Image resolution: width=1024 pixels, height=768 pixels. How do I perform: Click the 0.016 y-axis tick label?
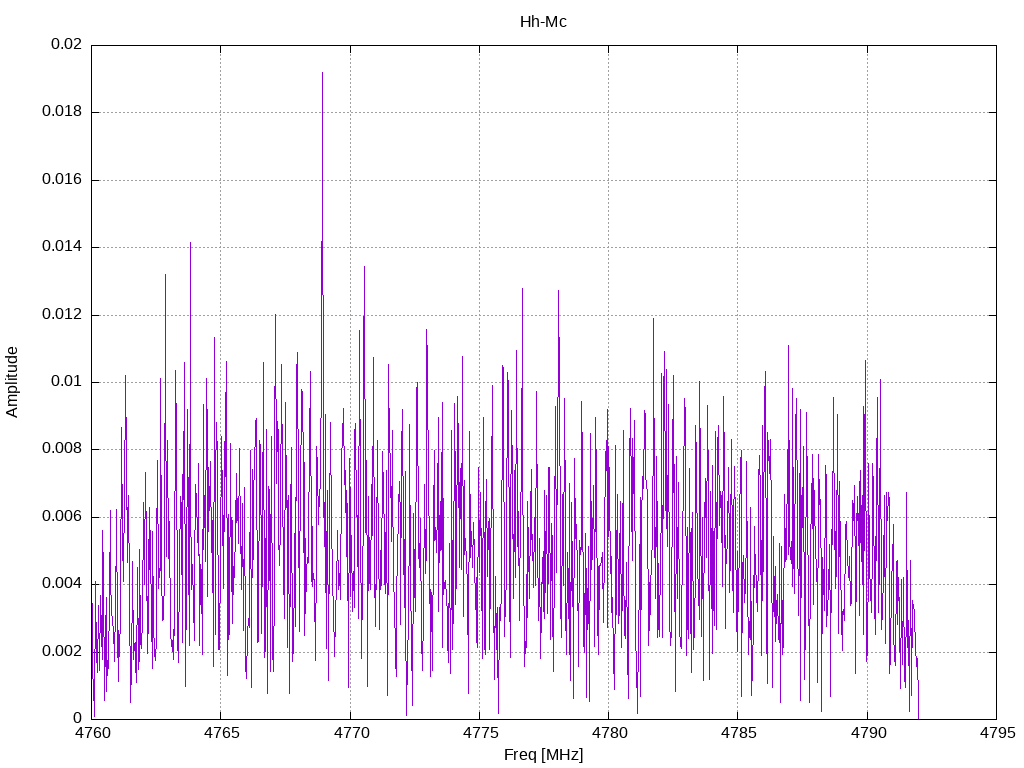point(63,180)
